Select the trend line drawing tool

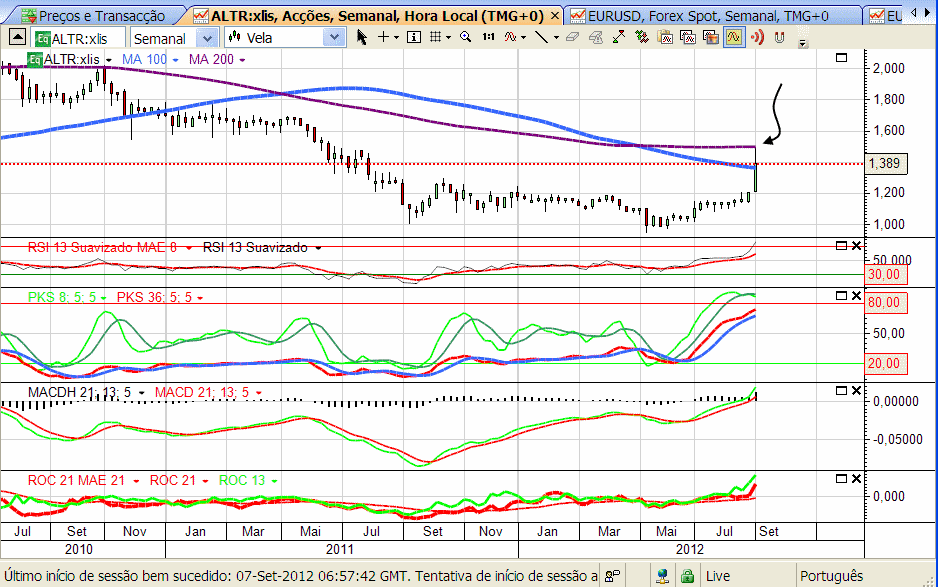(541, 38)
